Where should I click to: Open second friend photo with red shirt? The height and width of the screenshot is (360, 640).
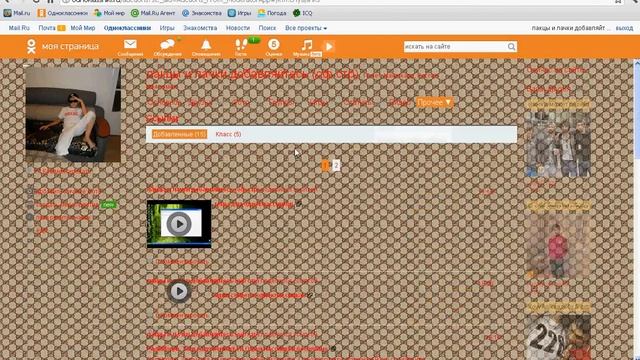point(558,246)
